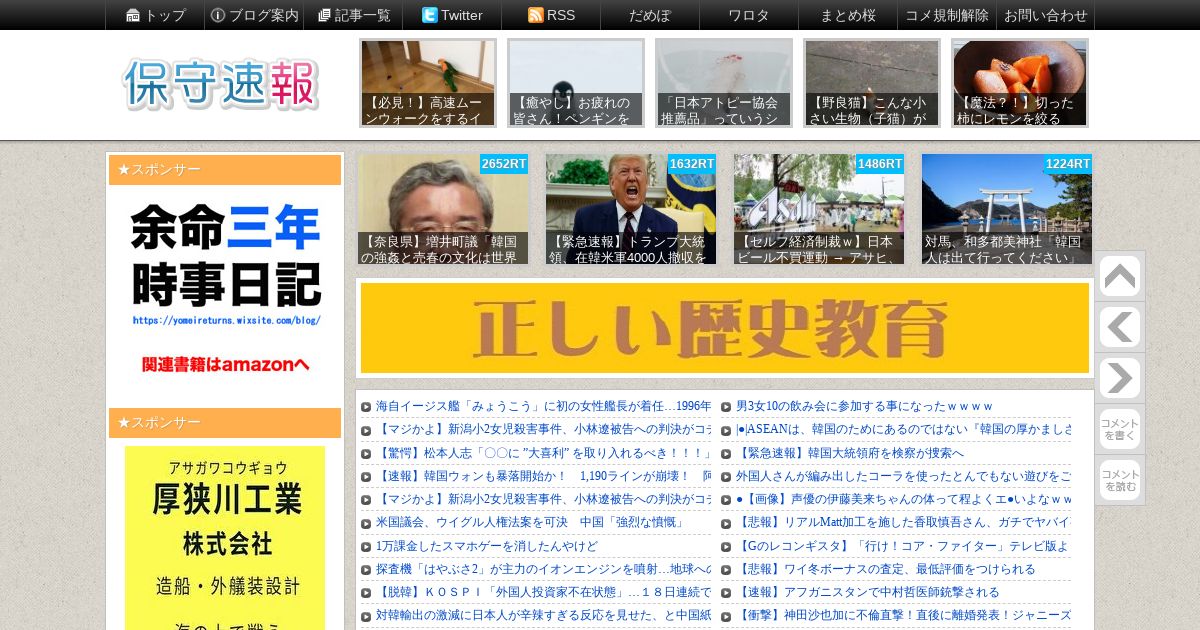This screenshot has width=1200, height=630.
Task: Click the orange RSS feed icon
Action: click(x=535, y=15)
